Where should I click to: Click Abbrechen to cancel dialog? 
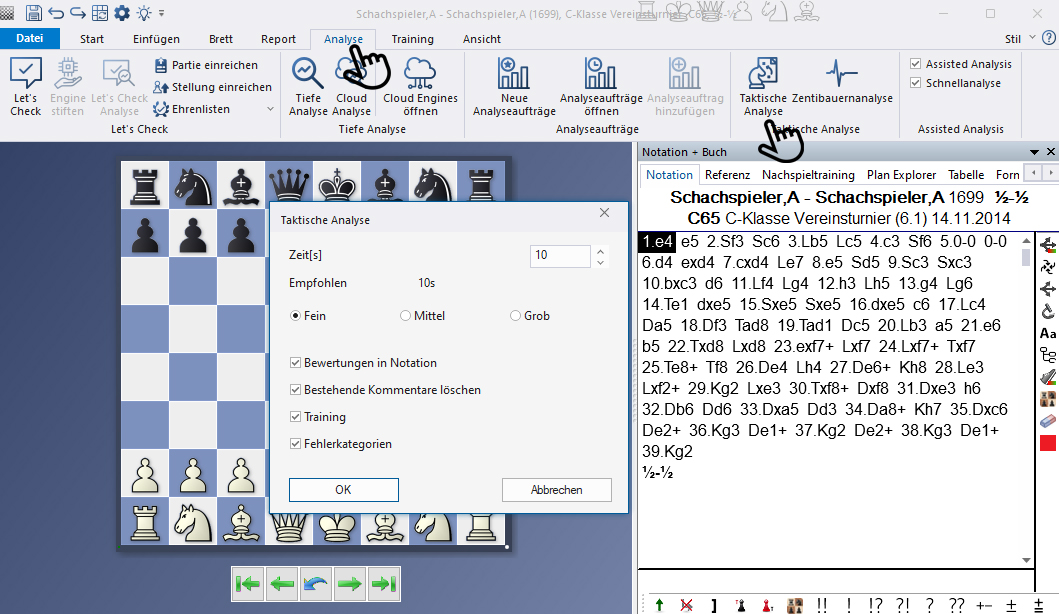coord(556,490)
